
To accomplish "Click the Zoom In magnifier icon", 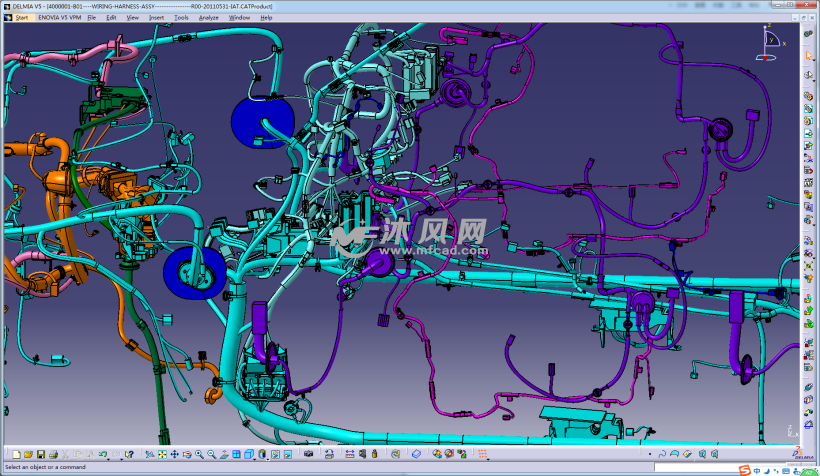I will click(199, 454).
